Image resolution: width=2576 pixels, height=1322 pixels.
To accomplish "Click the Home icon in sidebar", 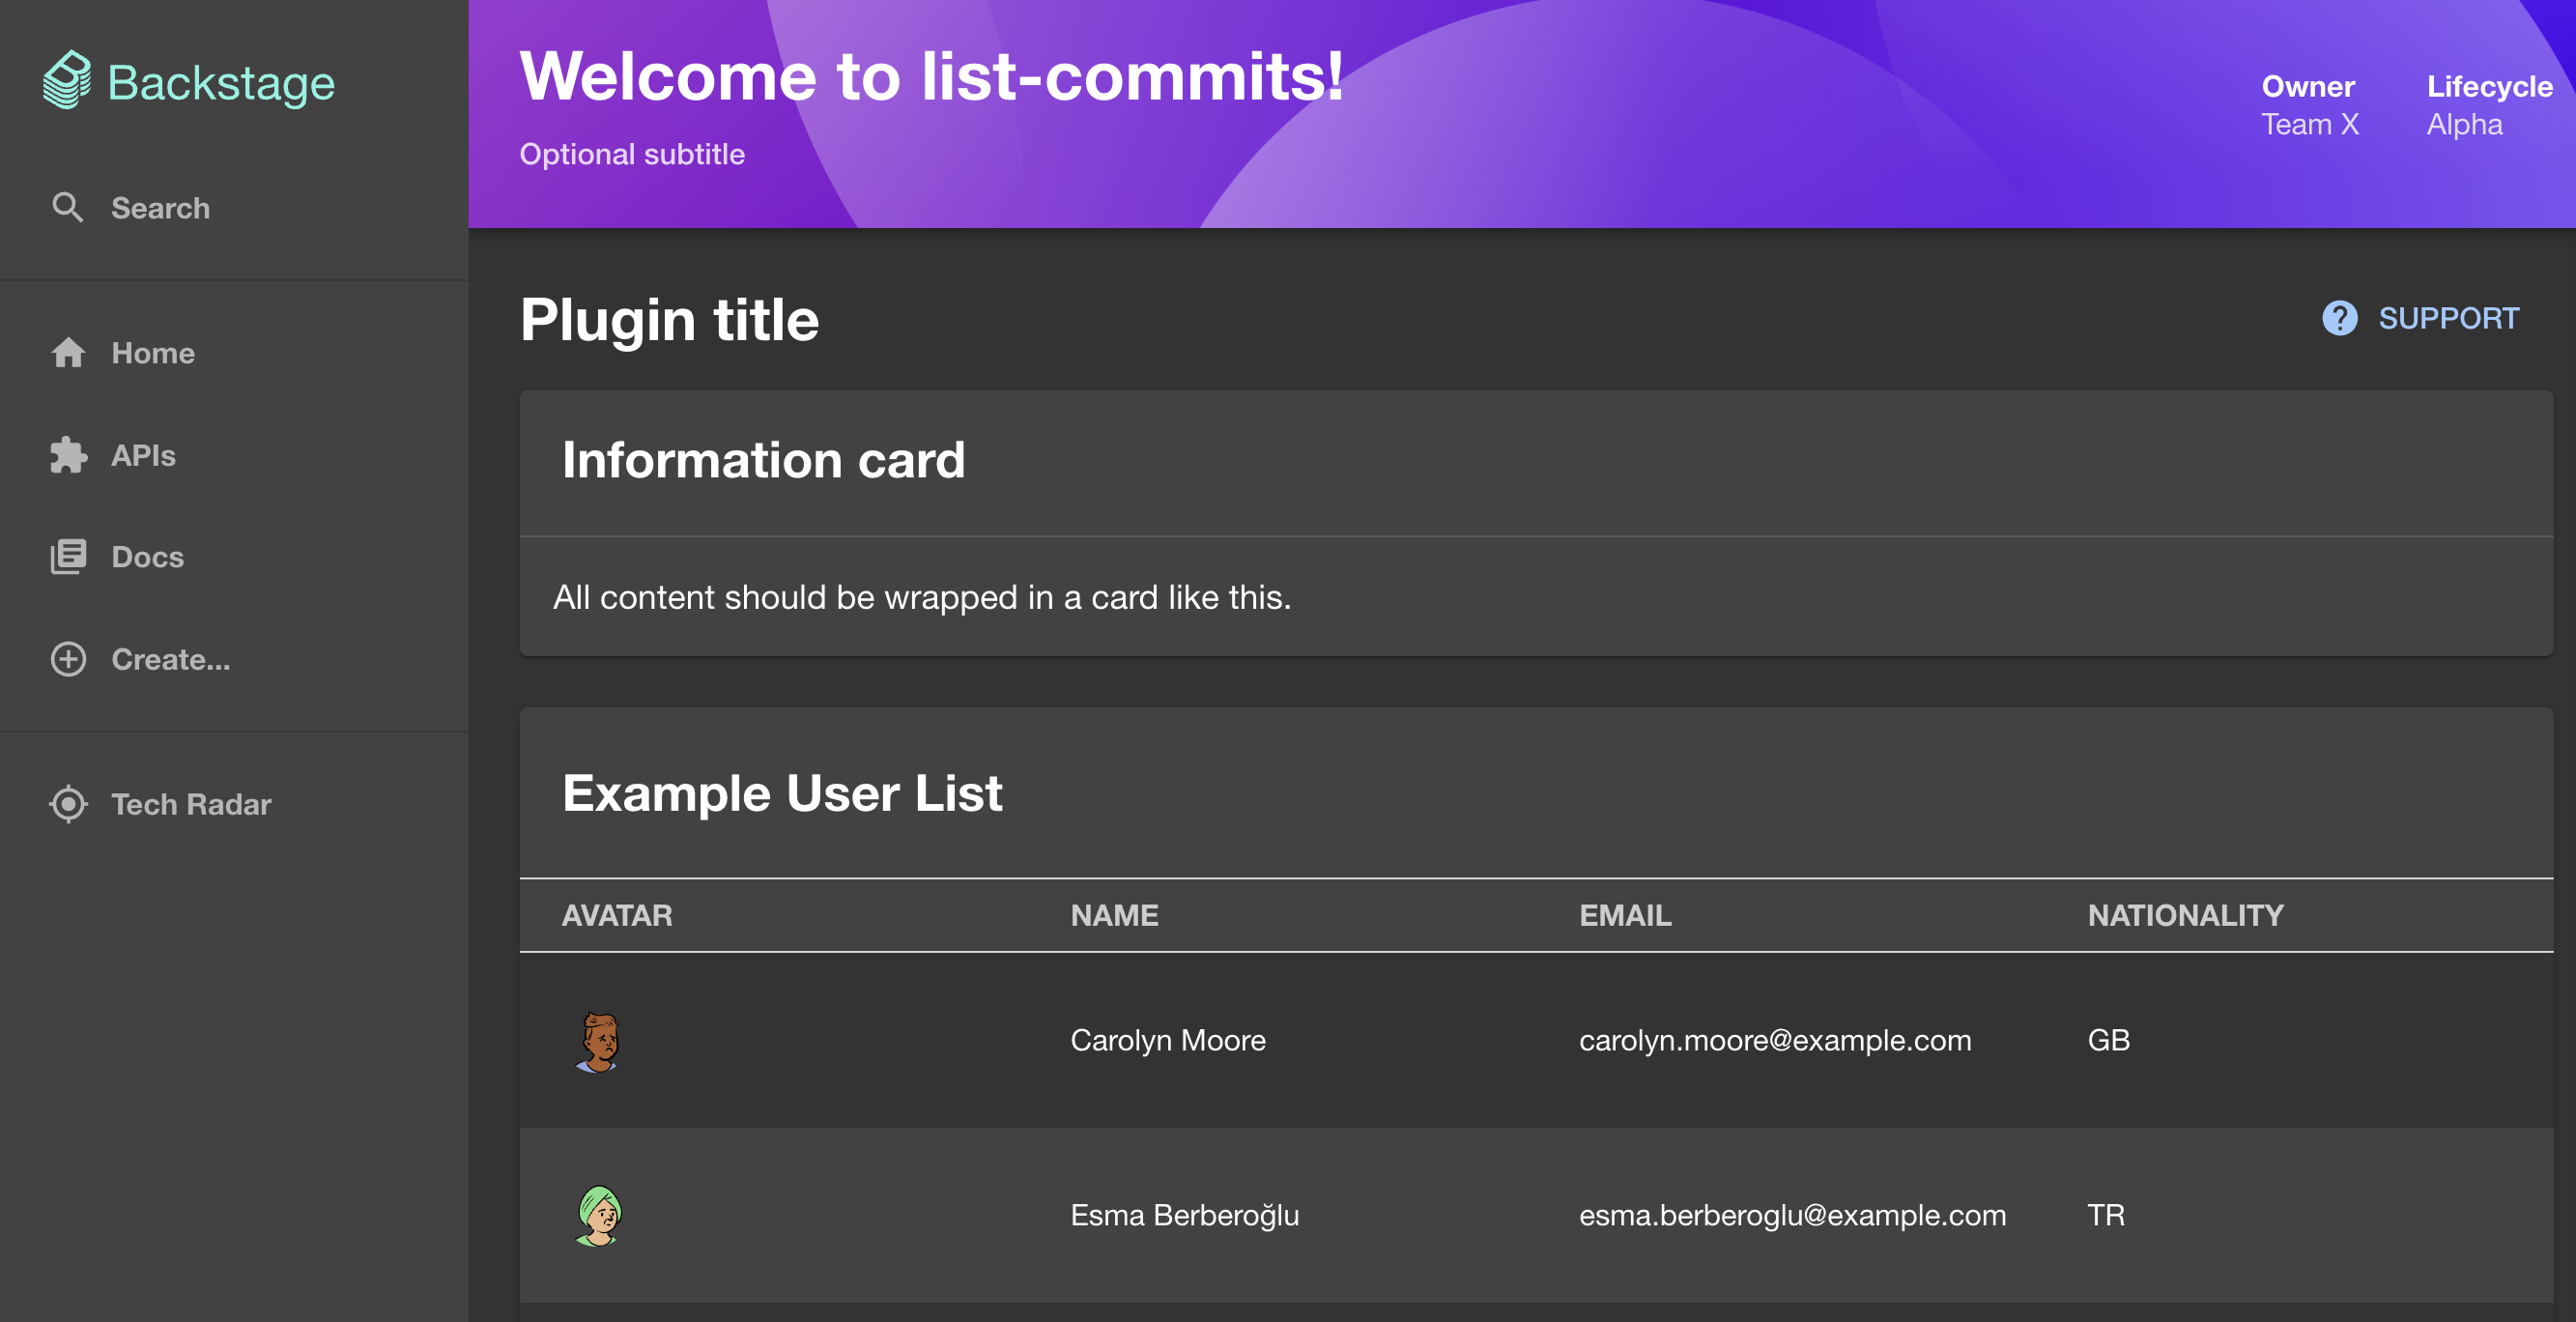I will [x=70, y=353].
